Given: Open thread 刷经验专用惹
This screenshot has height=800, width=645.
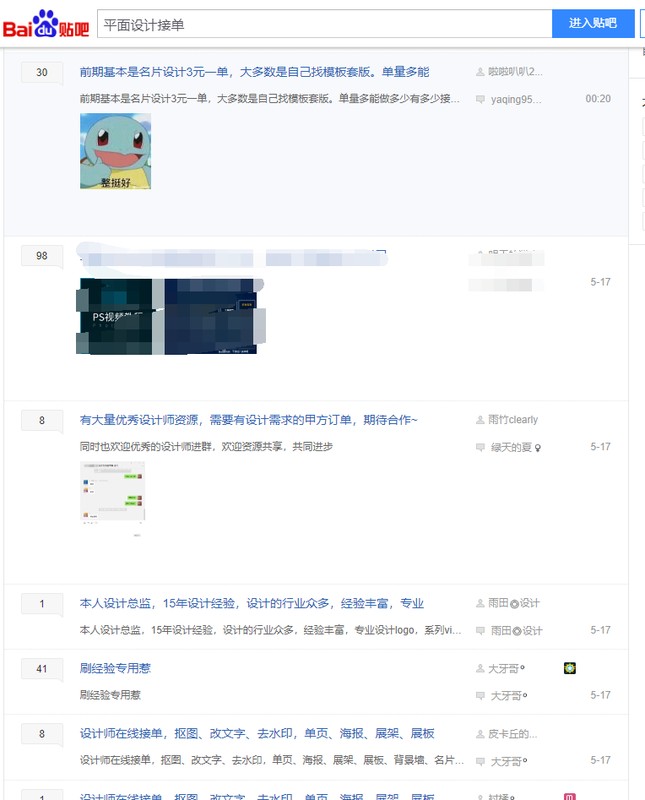Looking at the screenshot, I should pyautogui.click(x=115, y=668).
